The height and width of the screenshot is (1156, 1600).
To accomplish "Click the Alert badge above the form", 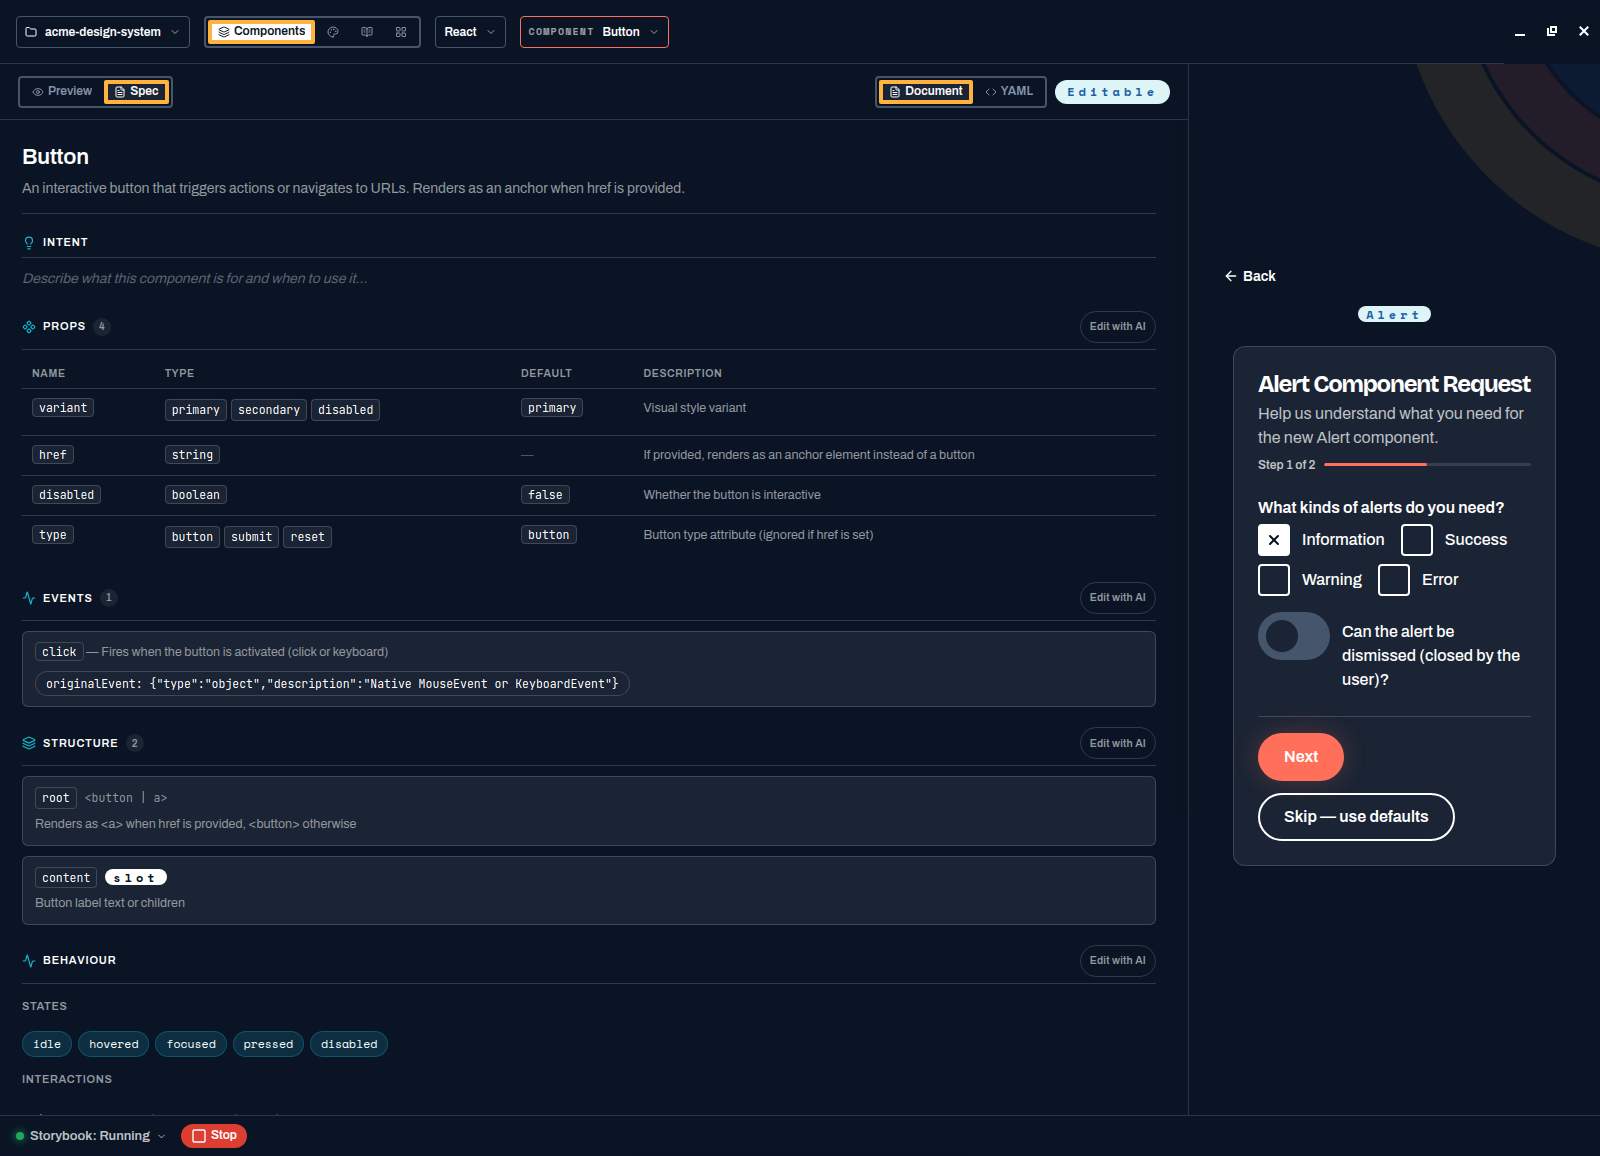I will 1394,315.
